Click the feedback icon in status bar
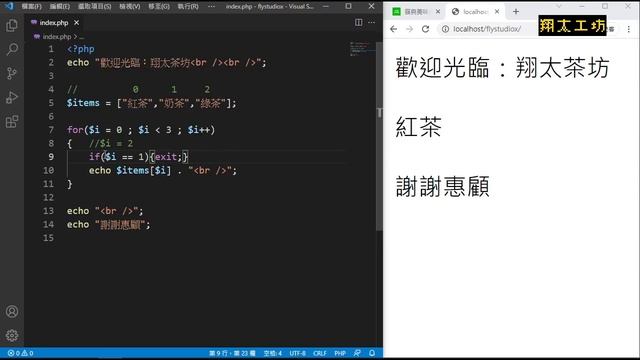This screenshot has width=640, height=360. point(357,353)
